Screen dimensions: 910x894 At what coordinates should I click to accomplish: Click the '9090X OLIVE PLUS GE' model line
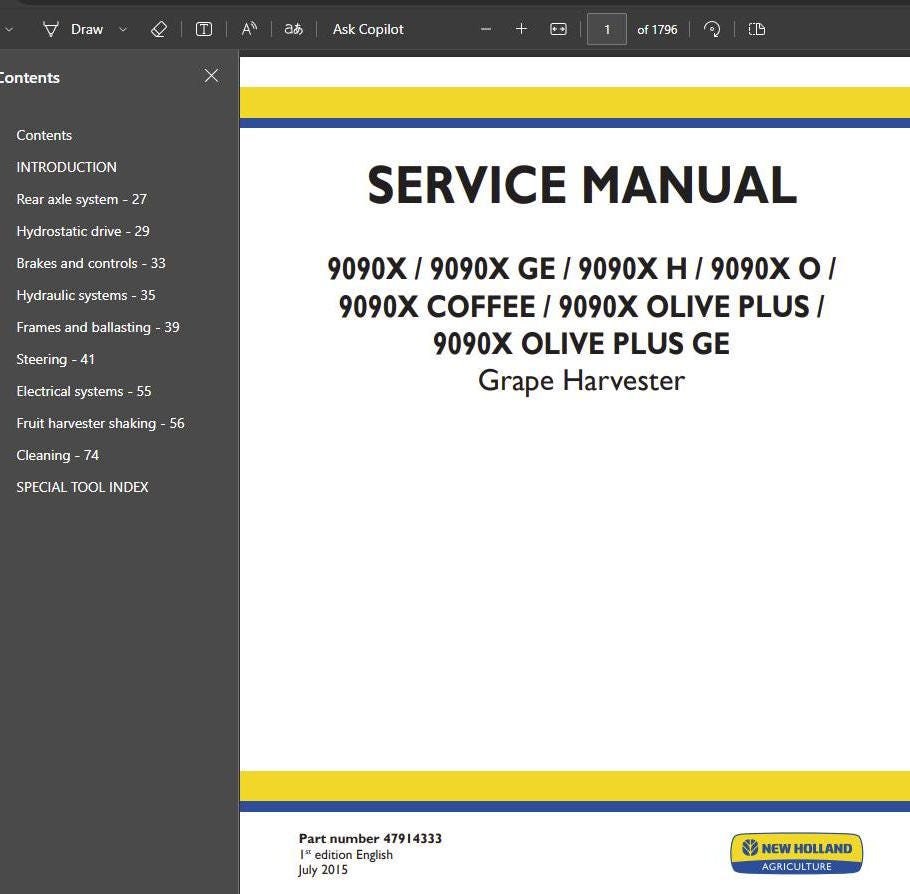coord(582,343)
